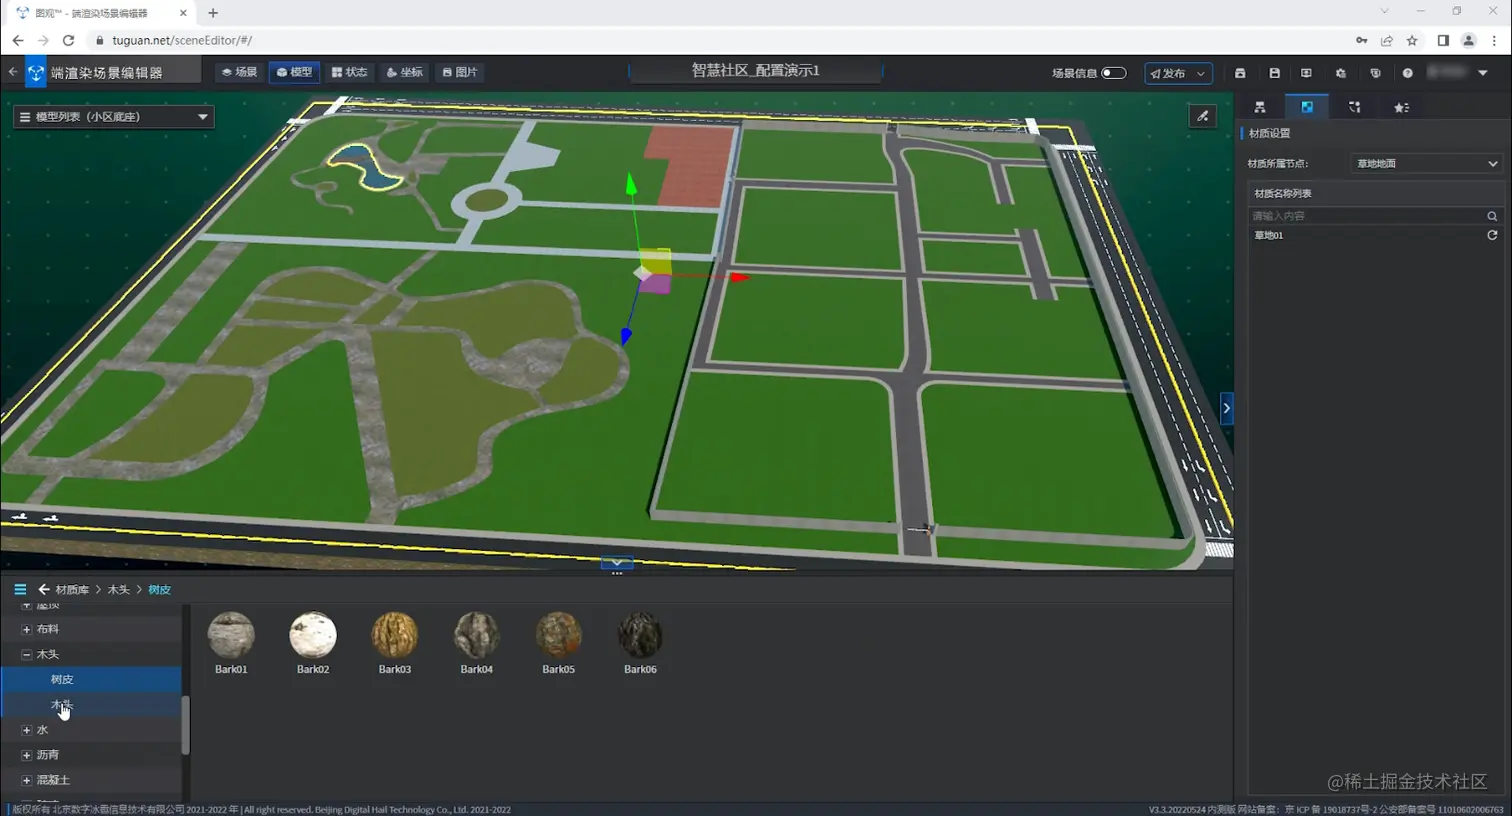Click the editor logo icon
1512x816 pixels.
coord(36,72)
